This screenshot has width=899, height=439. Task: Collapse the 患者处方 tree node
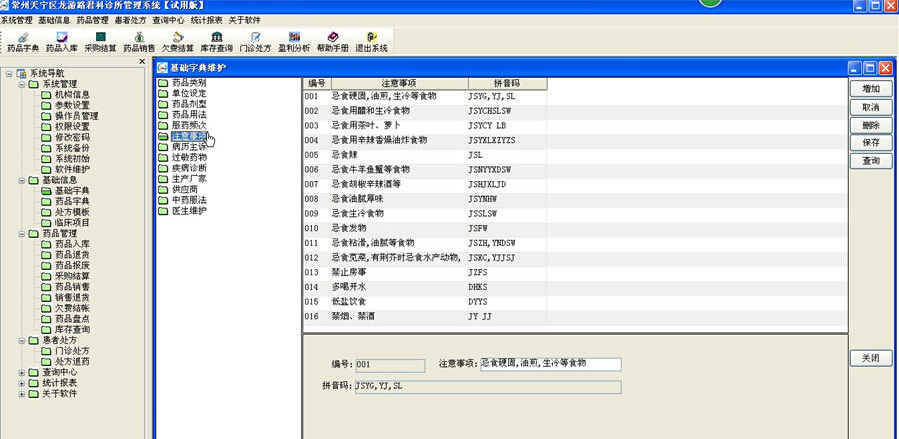pos(22,340)
